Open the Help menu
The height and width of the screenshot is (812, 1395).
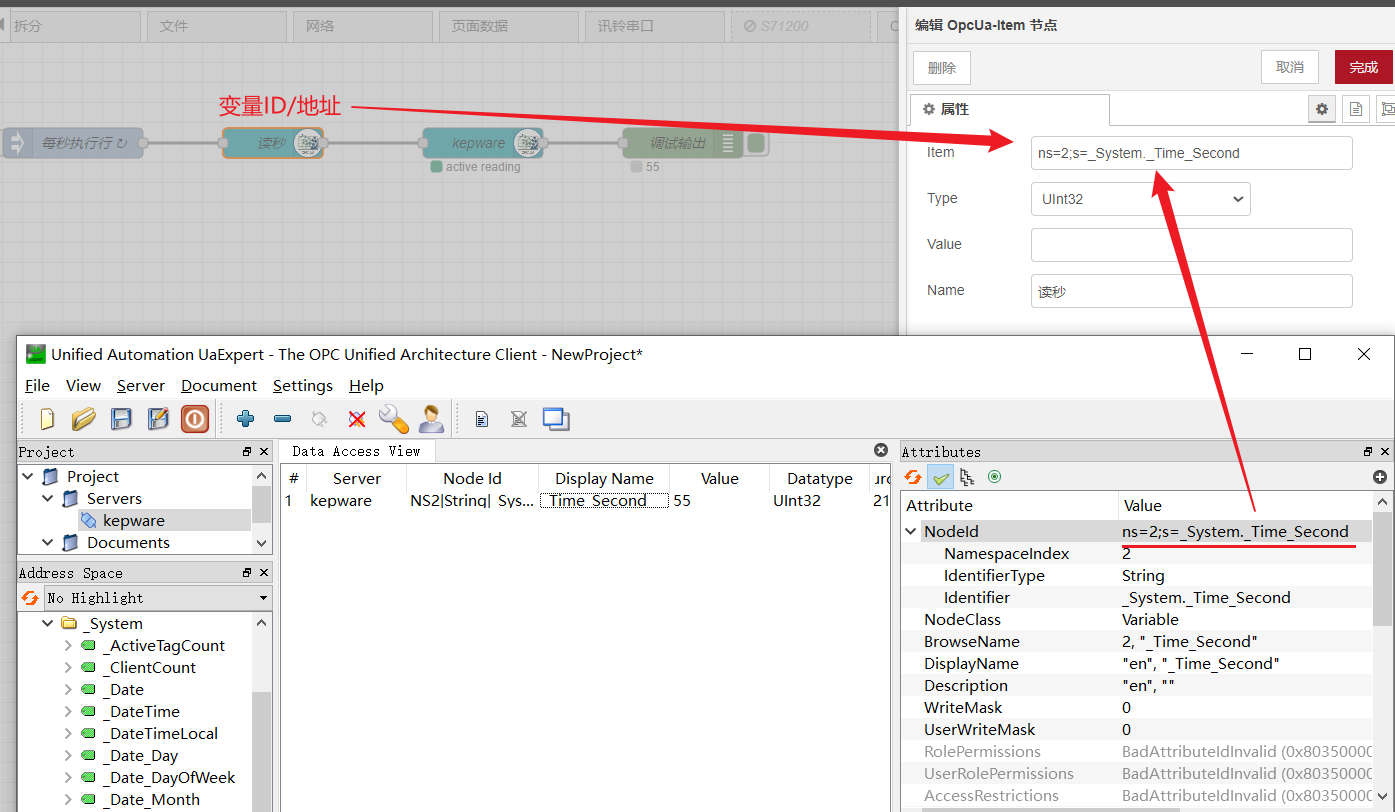point(367,386)
